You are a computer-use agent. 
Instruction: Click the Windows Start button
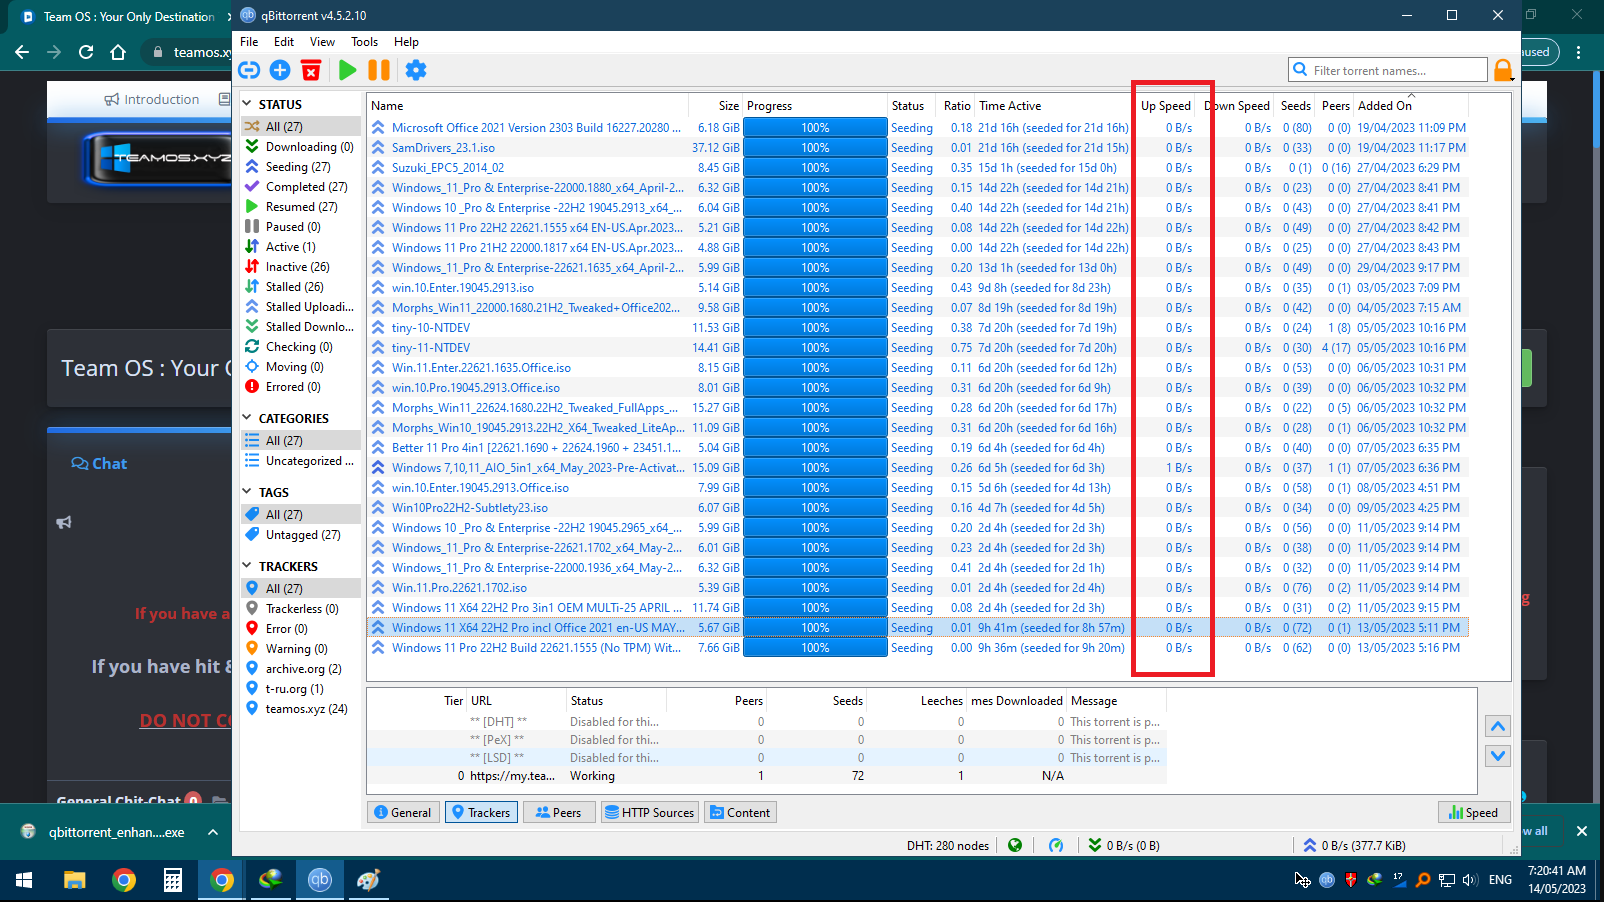(24, 880)
